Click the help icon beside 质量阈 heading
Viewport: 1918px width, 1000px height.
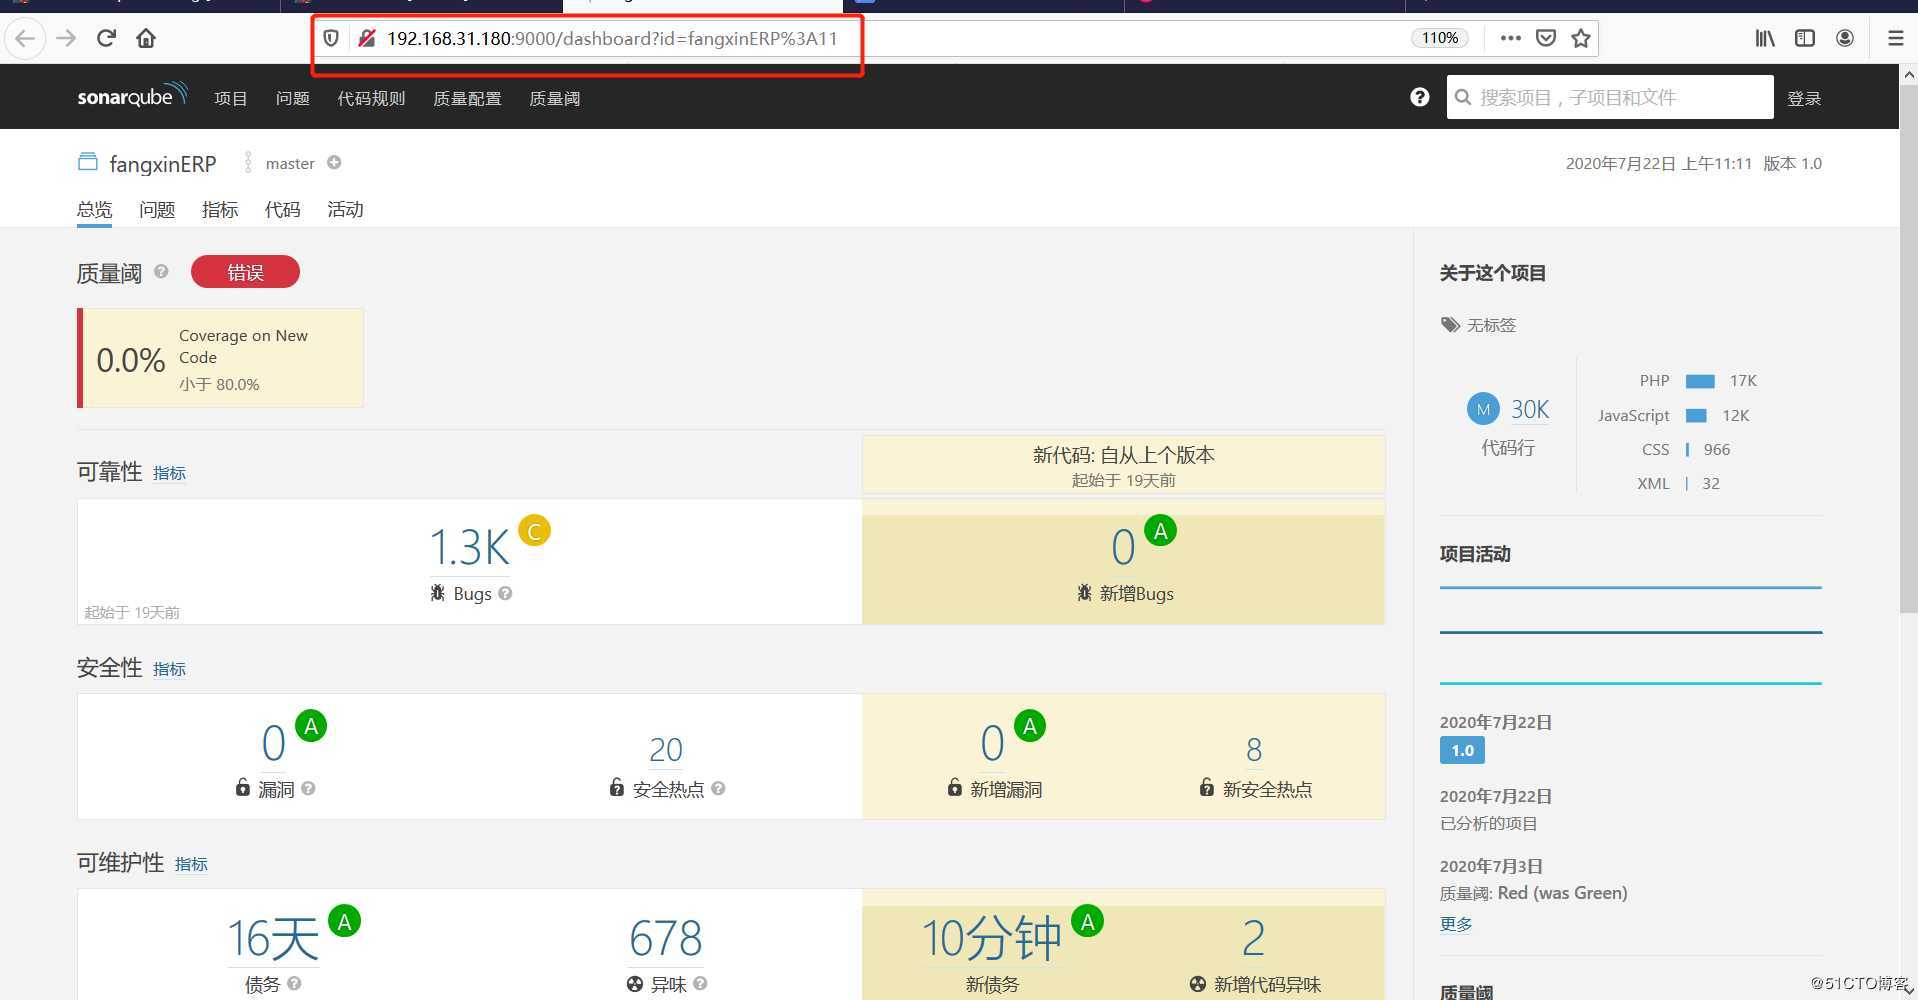(161, 271)
